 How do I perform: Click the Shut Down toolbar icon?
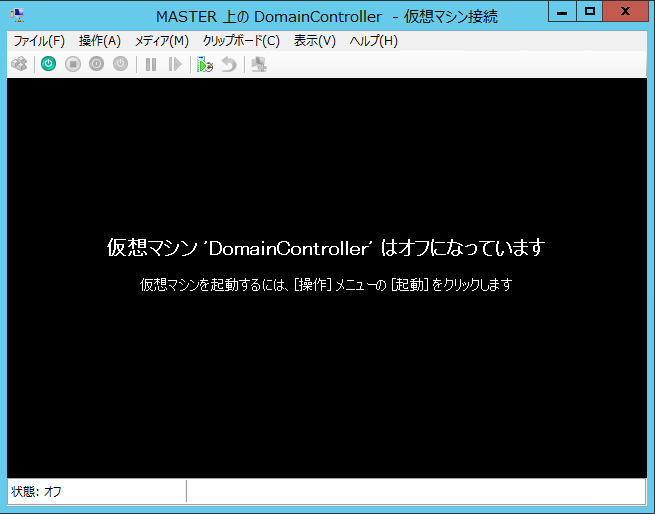[96, 64]
